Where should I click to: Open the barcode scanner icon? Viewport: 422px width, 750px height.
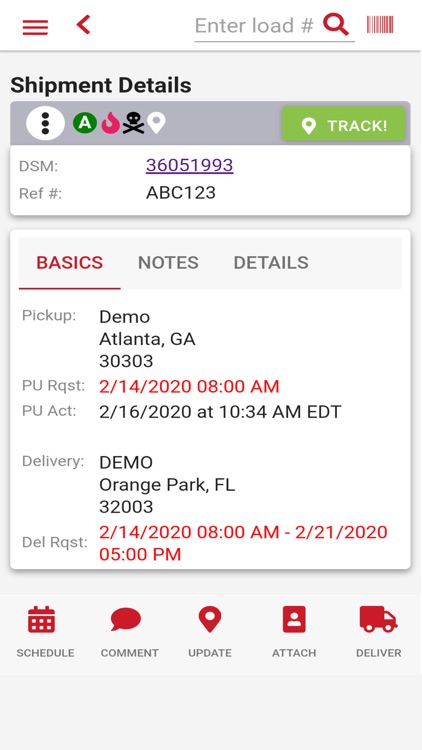tap(380, 24)
